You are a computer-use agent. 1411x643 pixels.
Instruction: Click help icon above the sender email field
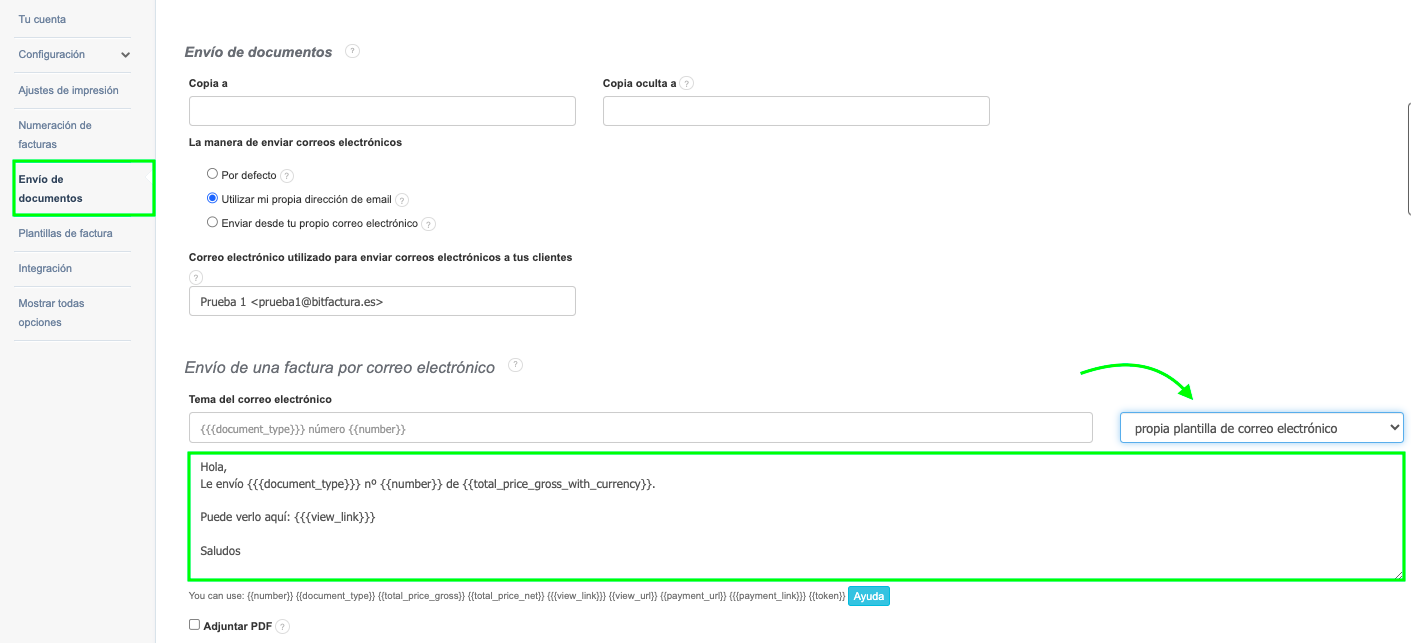(196, 277)
